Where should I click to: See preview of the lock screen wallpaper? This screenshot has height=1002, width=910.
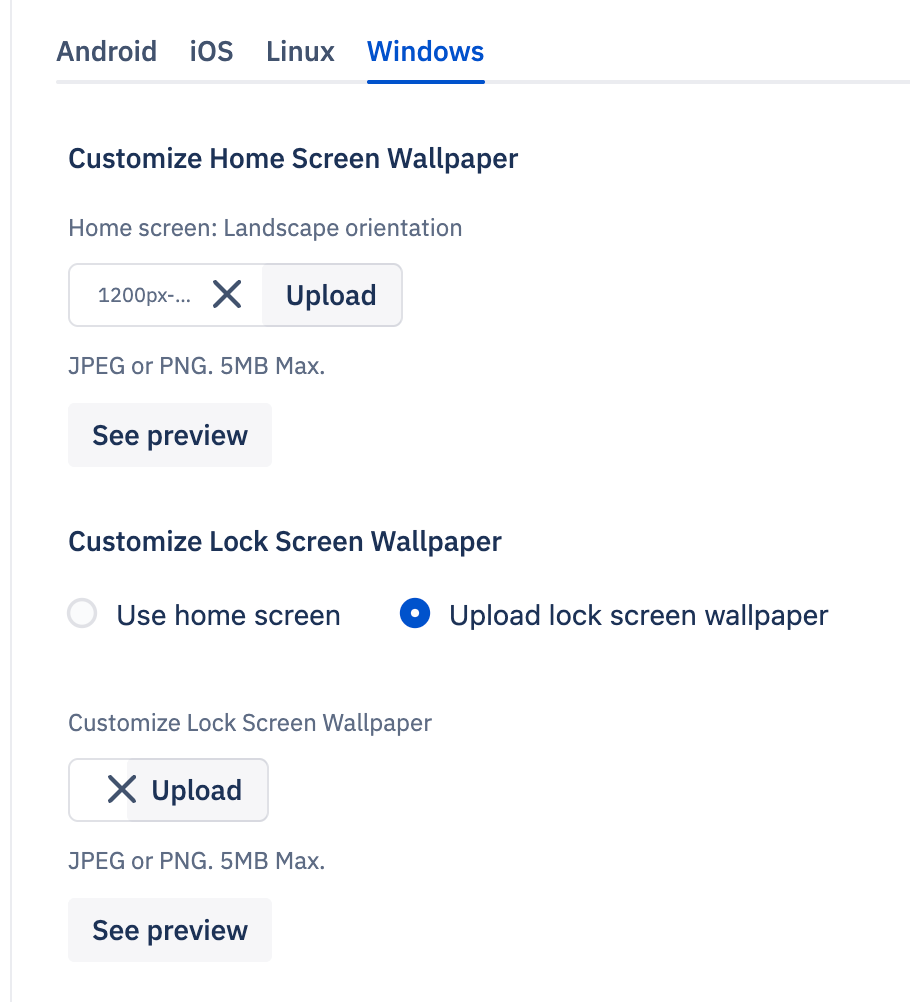[x=169, y=929]
